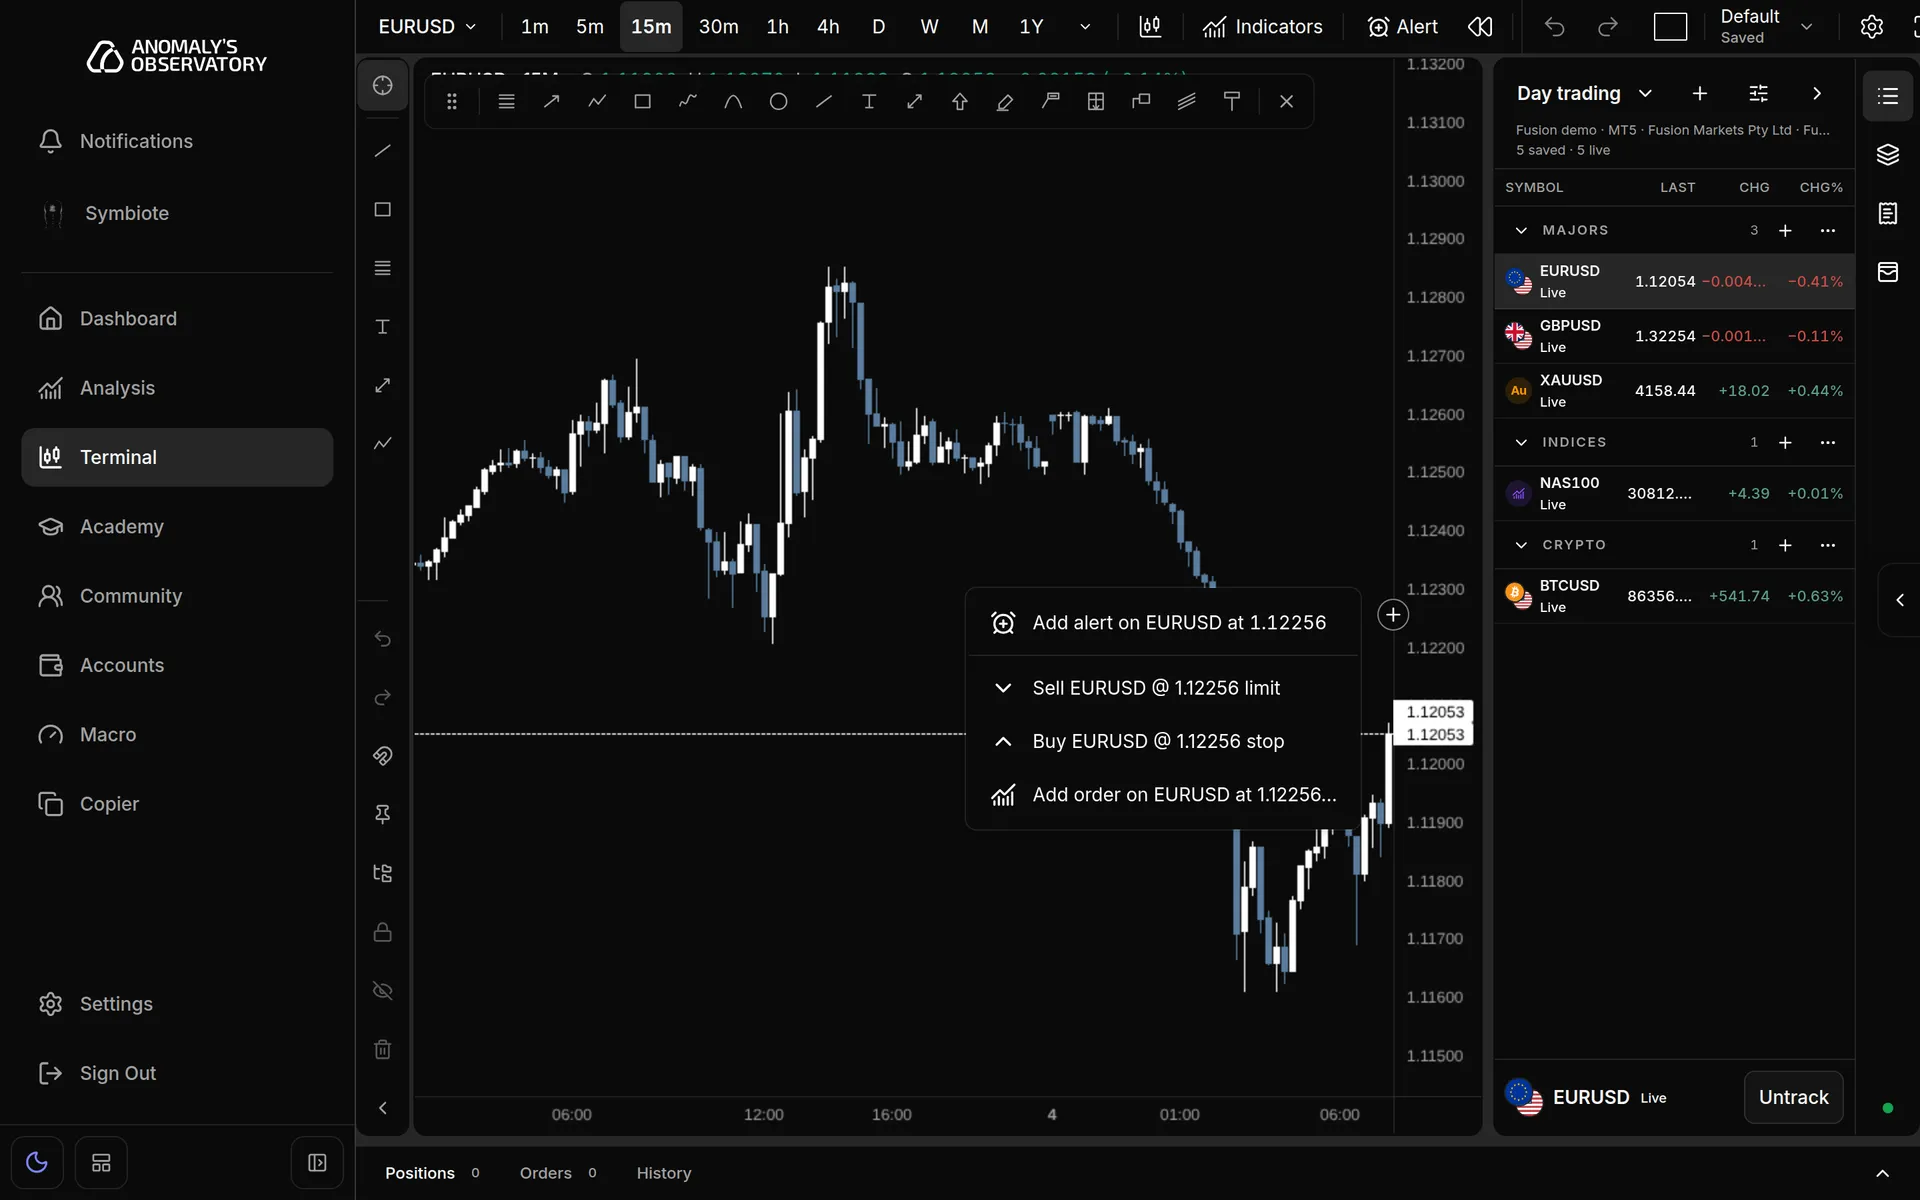Select the circle tool in floating toolbar
The height and width of the screenshot is (1200, 1920).
778,102
